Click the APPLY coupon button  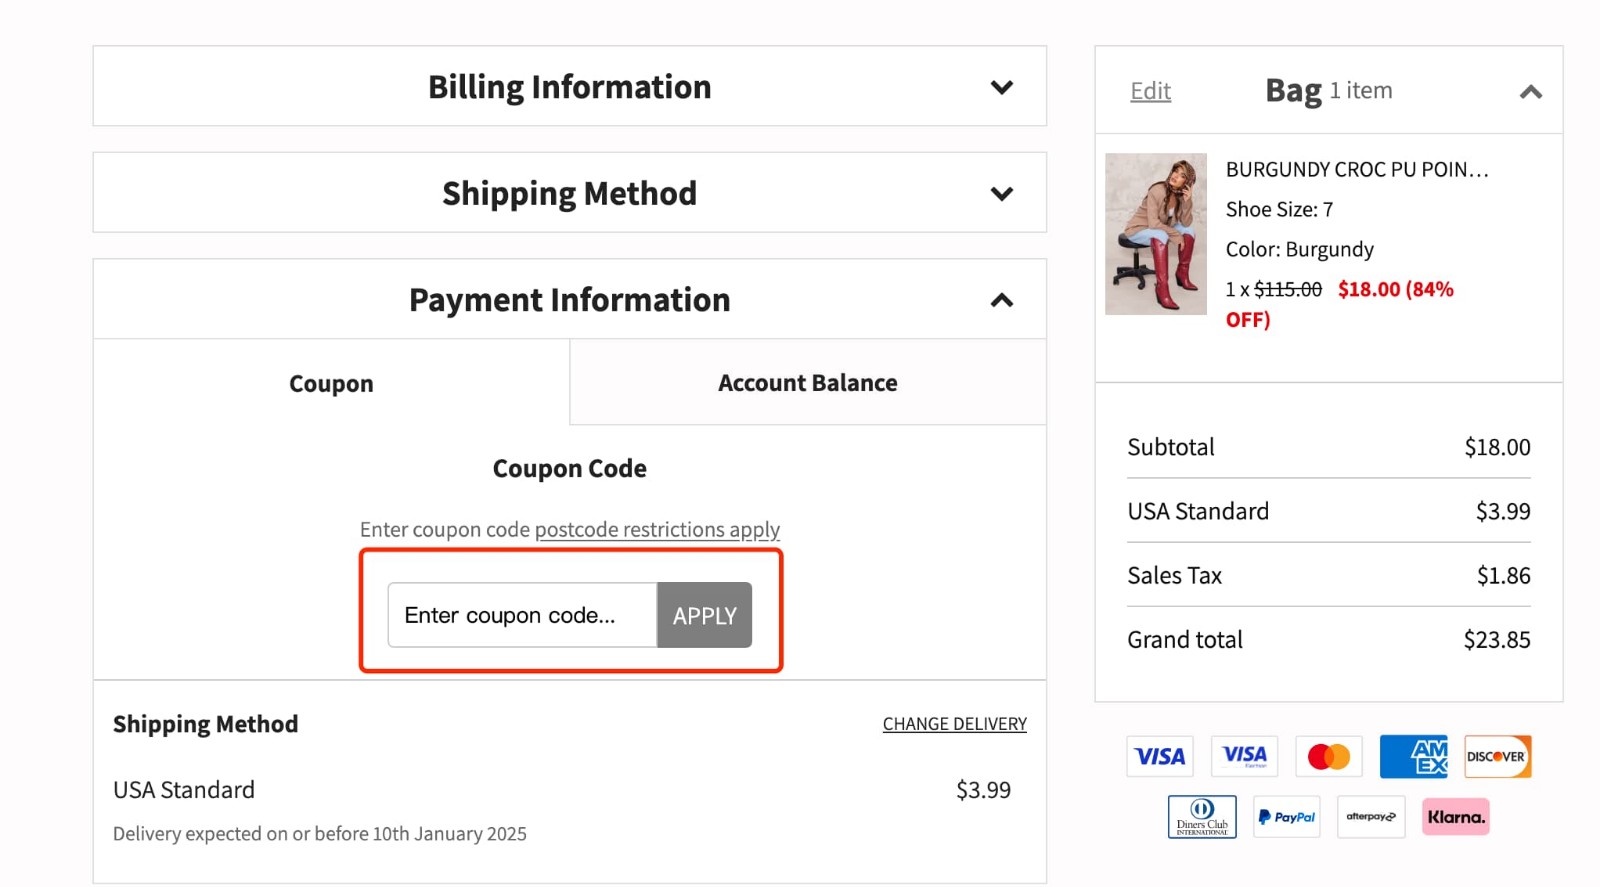pos(704,615)
